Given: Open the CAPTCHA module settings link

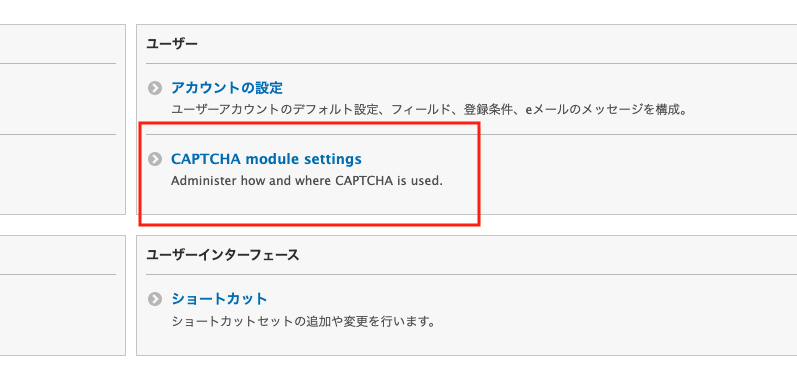Looking at the screenshot, I should coord(266,159).
